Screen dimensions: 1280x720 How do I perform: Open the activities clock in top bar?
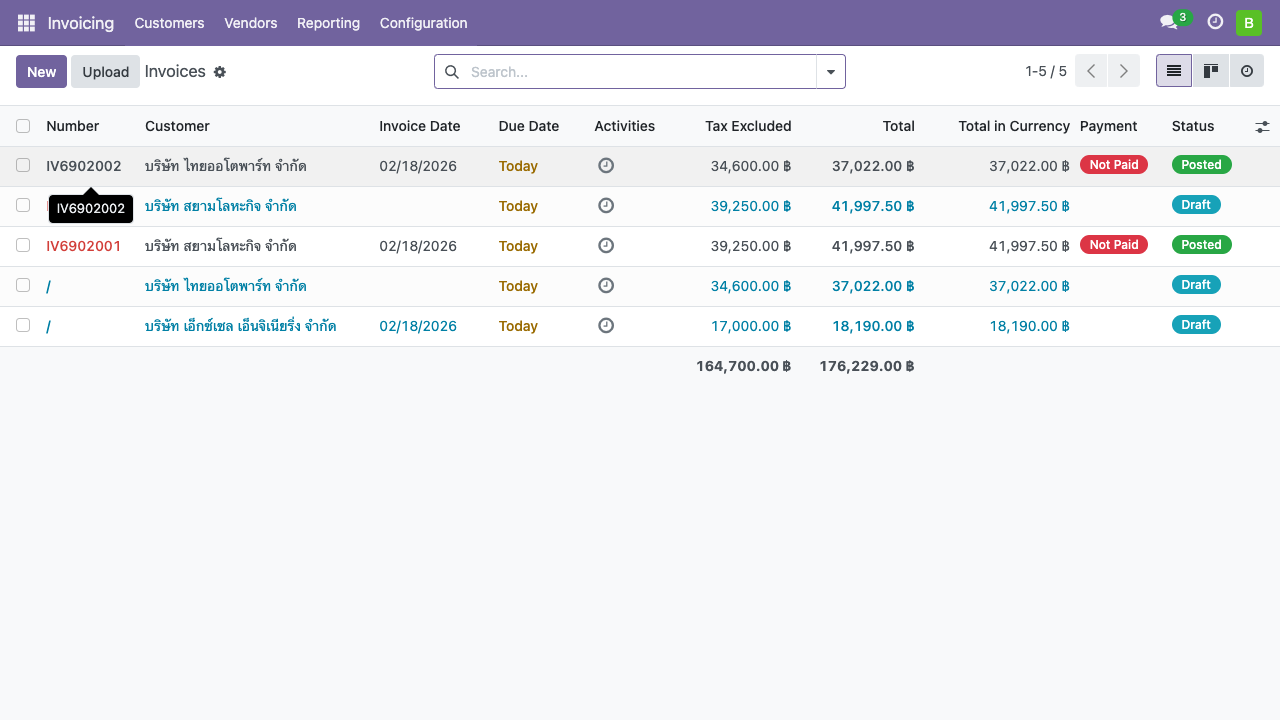pyautogui.click(x=1215, y=22)
